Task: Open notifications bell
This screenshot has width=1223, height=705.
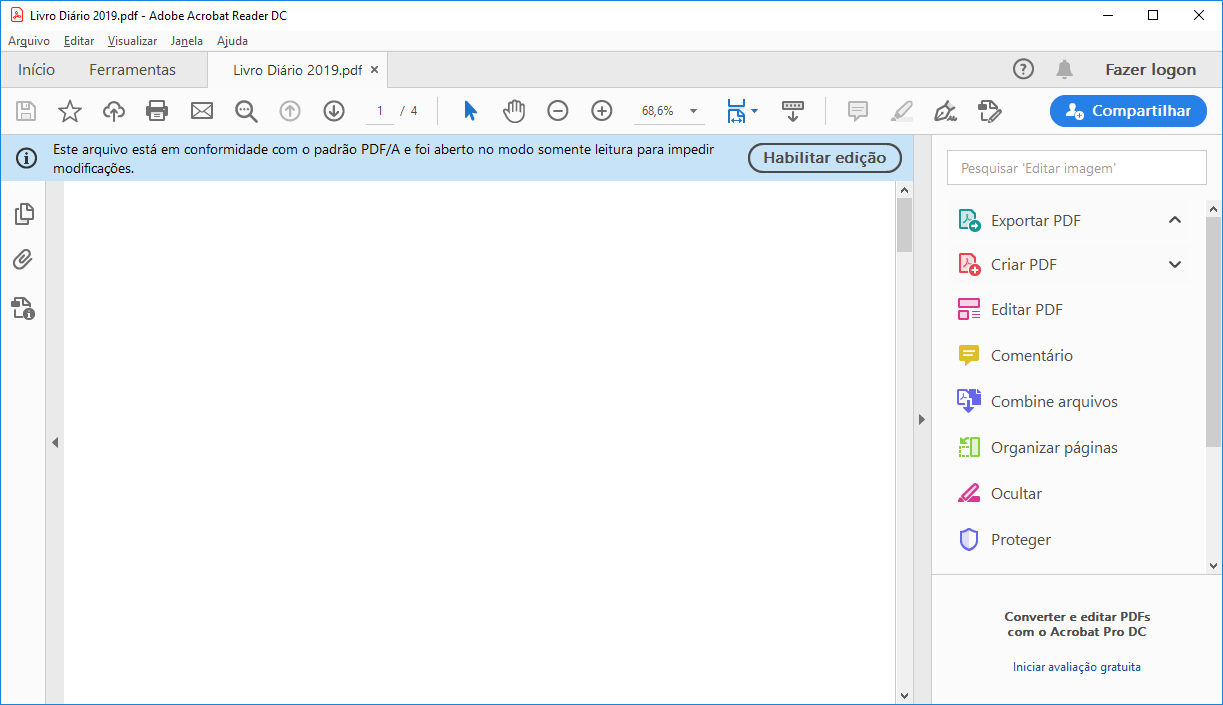Action: (1065, 69)
